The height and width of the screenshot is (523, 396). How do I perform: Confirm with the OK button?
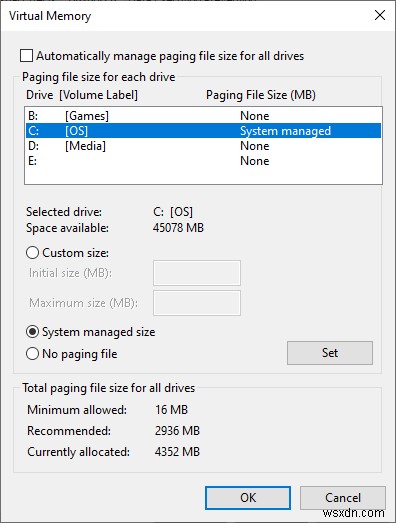(x=248, y=498)
